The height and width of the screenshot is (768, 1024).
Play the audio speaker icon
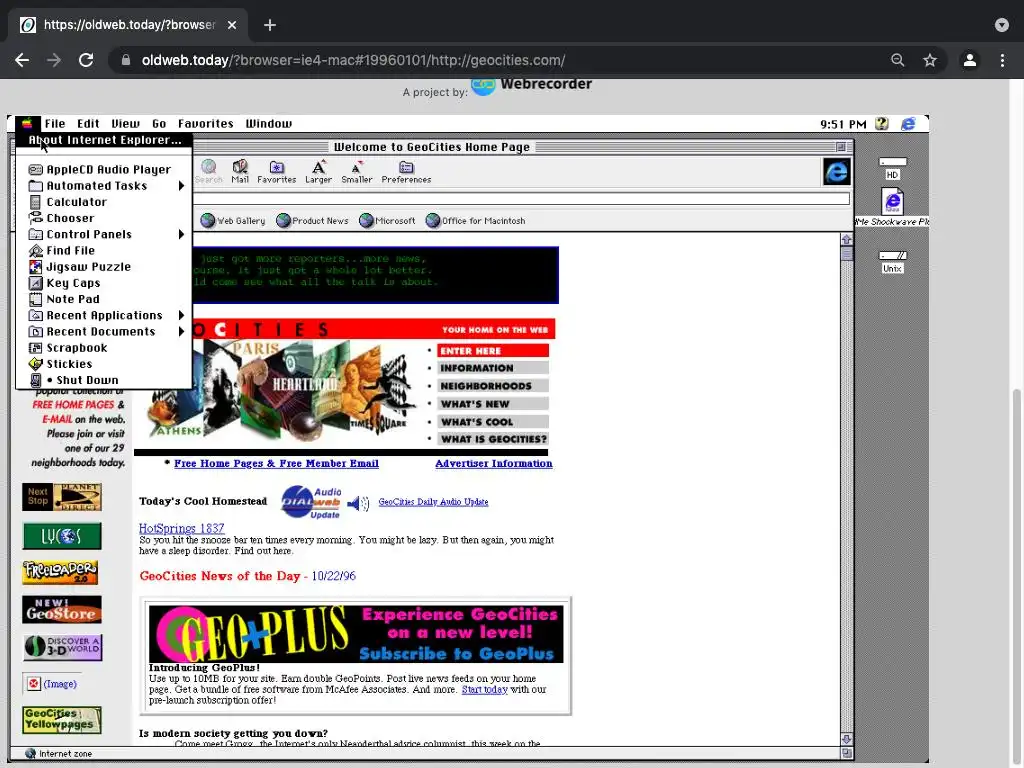[x=358, y=503]
